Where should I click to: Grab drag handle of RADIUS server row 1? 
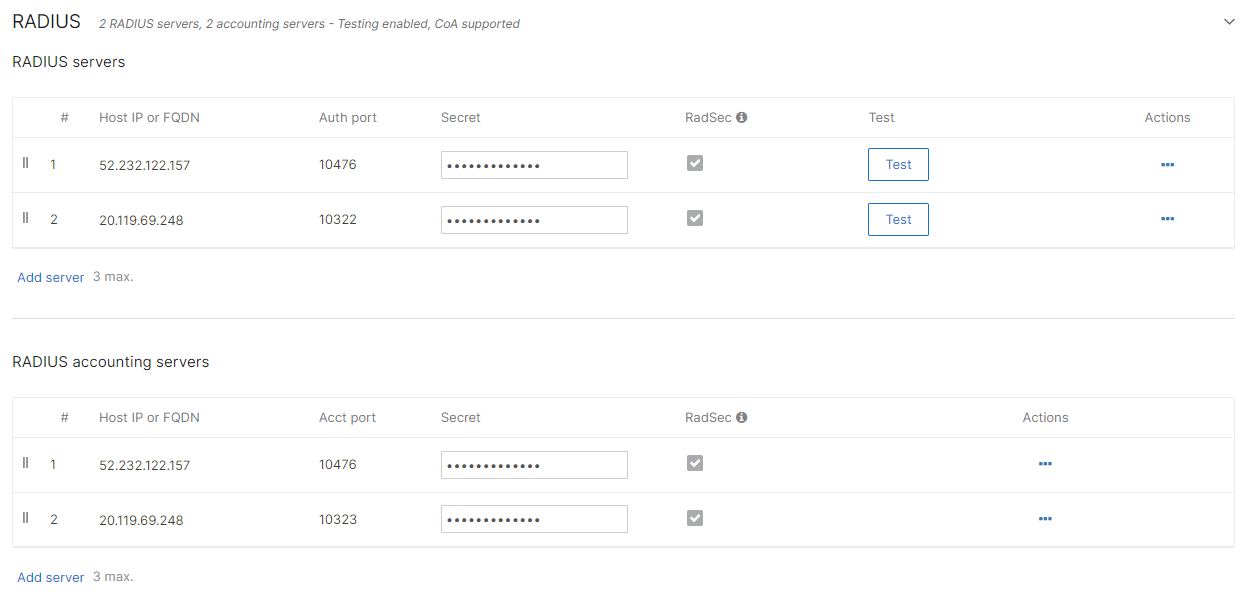26,163
